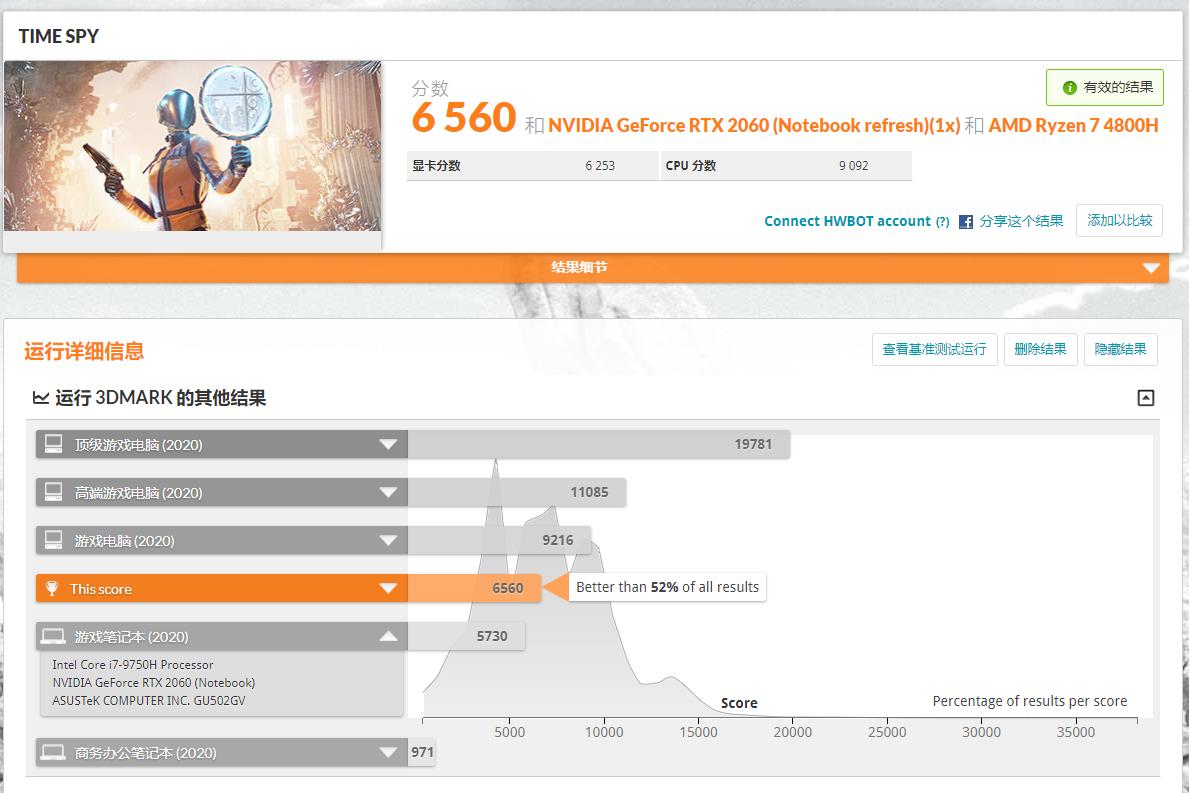Expand the 游戏电脑 (2020) dropdown arrow
Viewport: 1189px width, 793px height.
coord(390,540)
